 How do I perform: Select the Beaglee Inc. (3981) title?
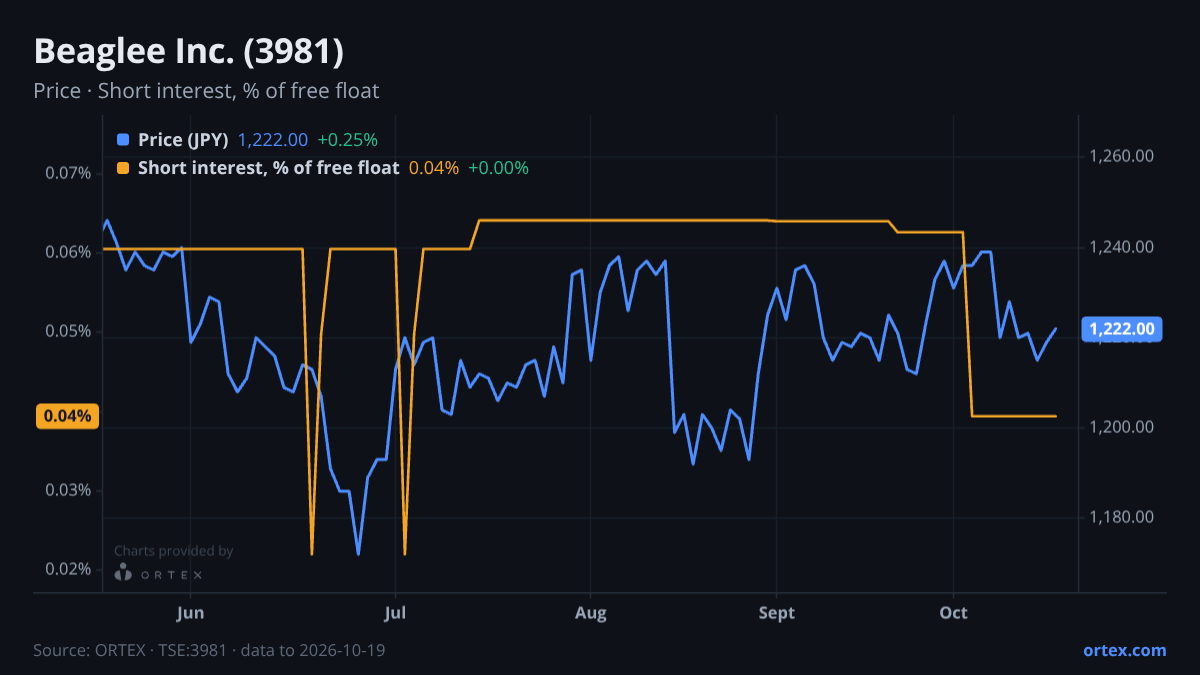[189, 52]
